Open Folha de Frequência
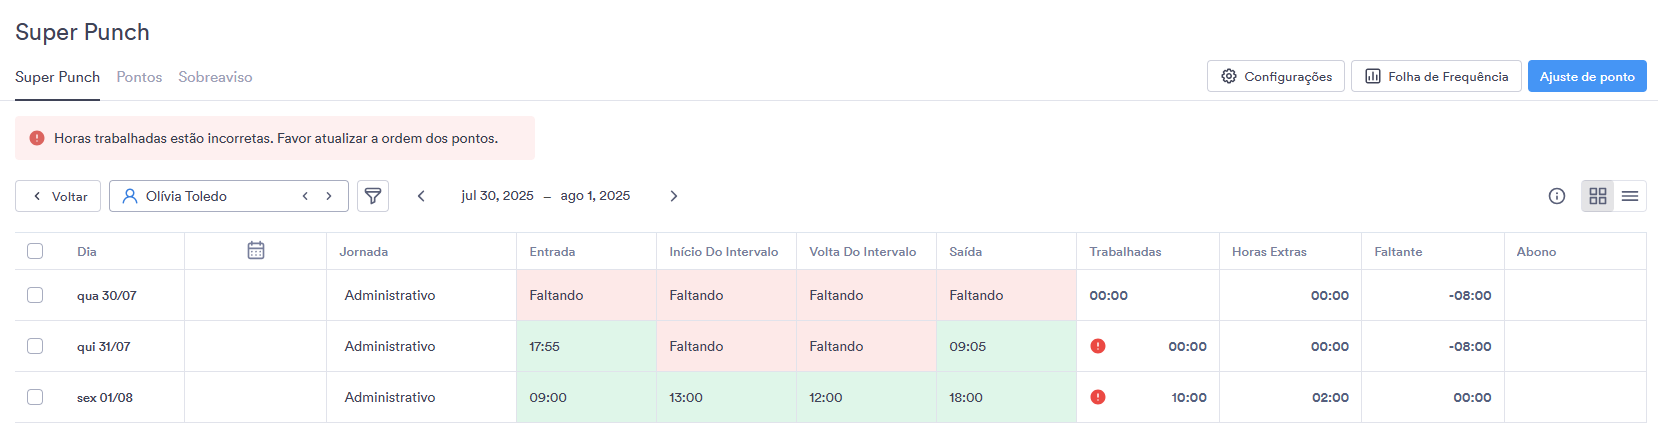 coord(1436,76)
